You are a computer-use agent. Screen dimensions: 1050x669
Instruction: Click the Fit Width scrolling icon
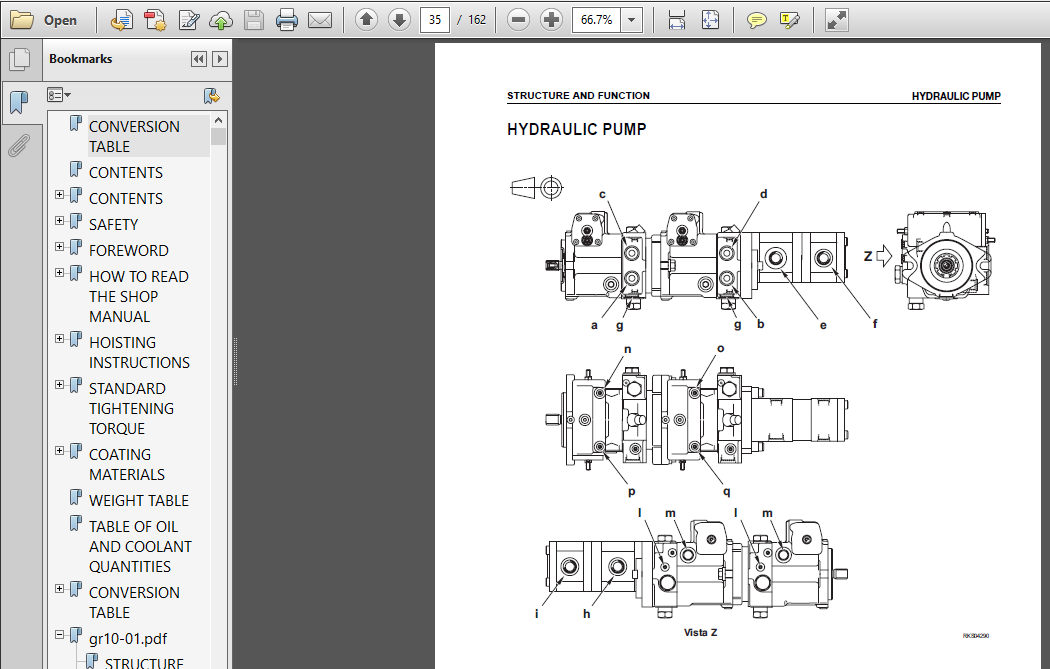tap(677, 20)
